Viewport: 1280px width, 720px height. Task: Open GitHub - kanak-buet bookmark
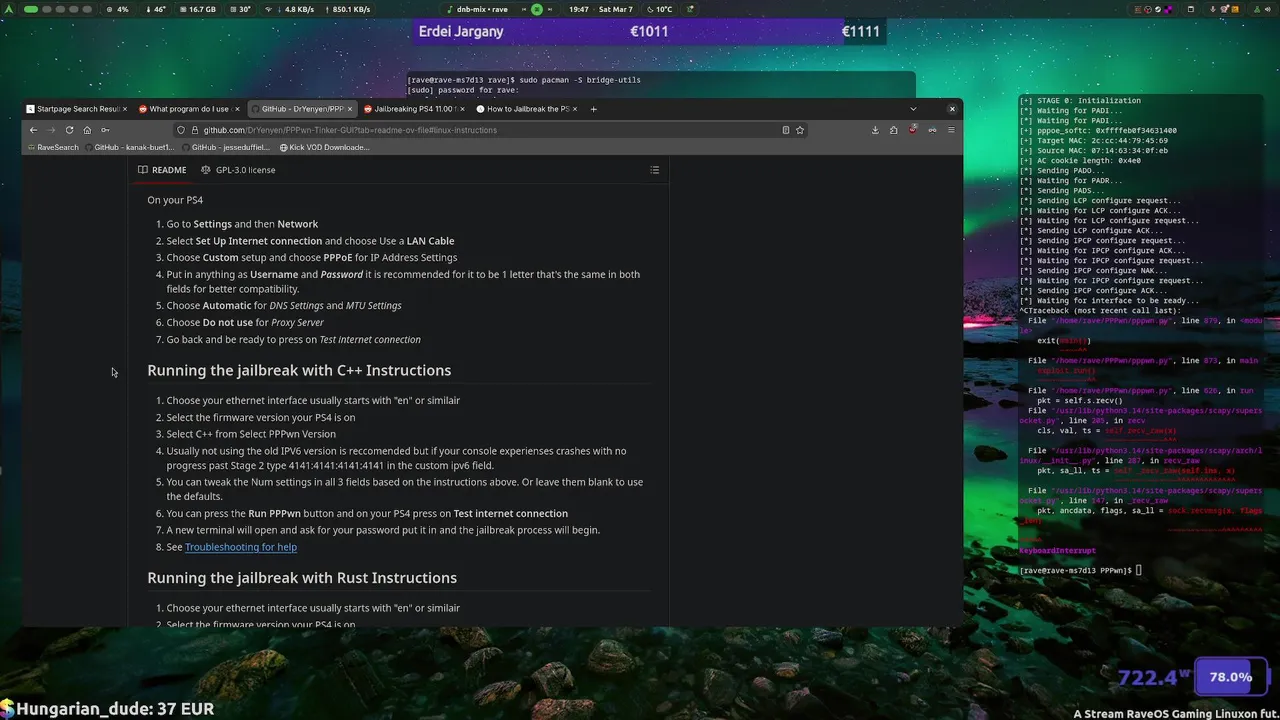[x=128, y=148]
